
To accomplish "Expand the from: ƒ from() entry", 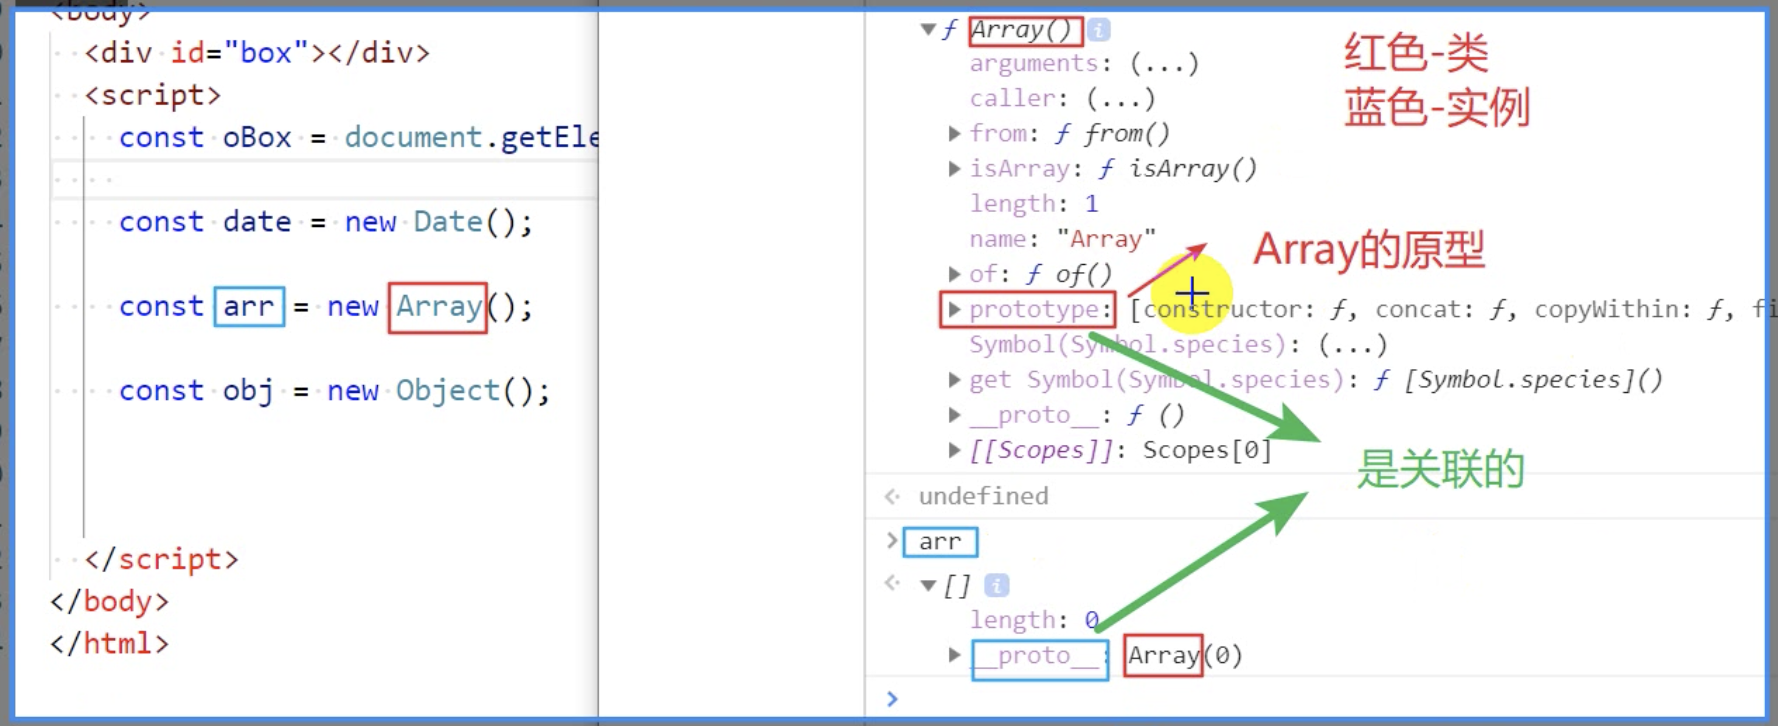I will point(954,133).
